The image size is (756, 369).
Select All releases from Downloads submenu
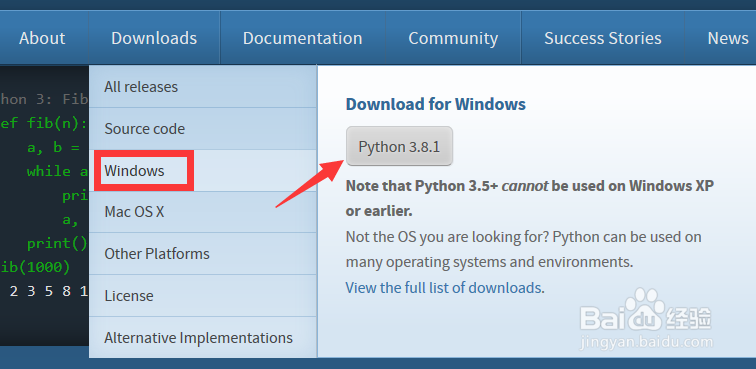click(x=202, y=87)
